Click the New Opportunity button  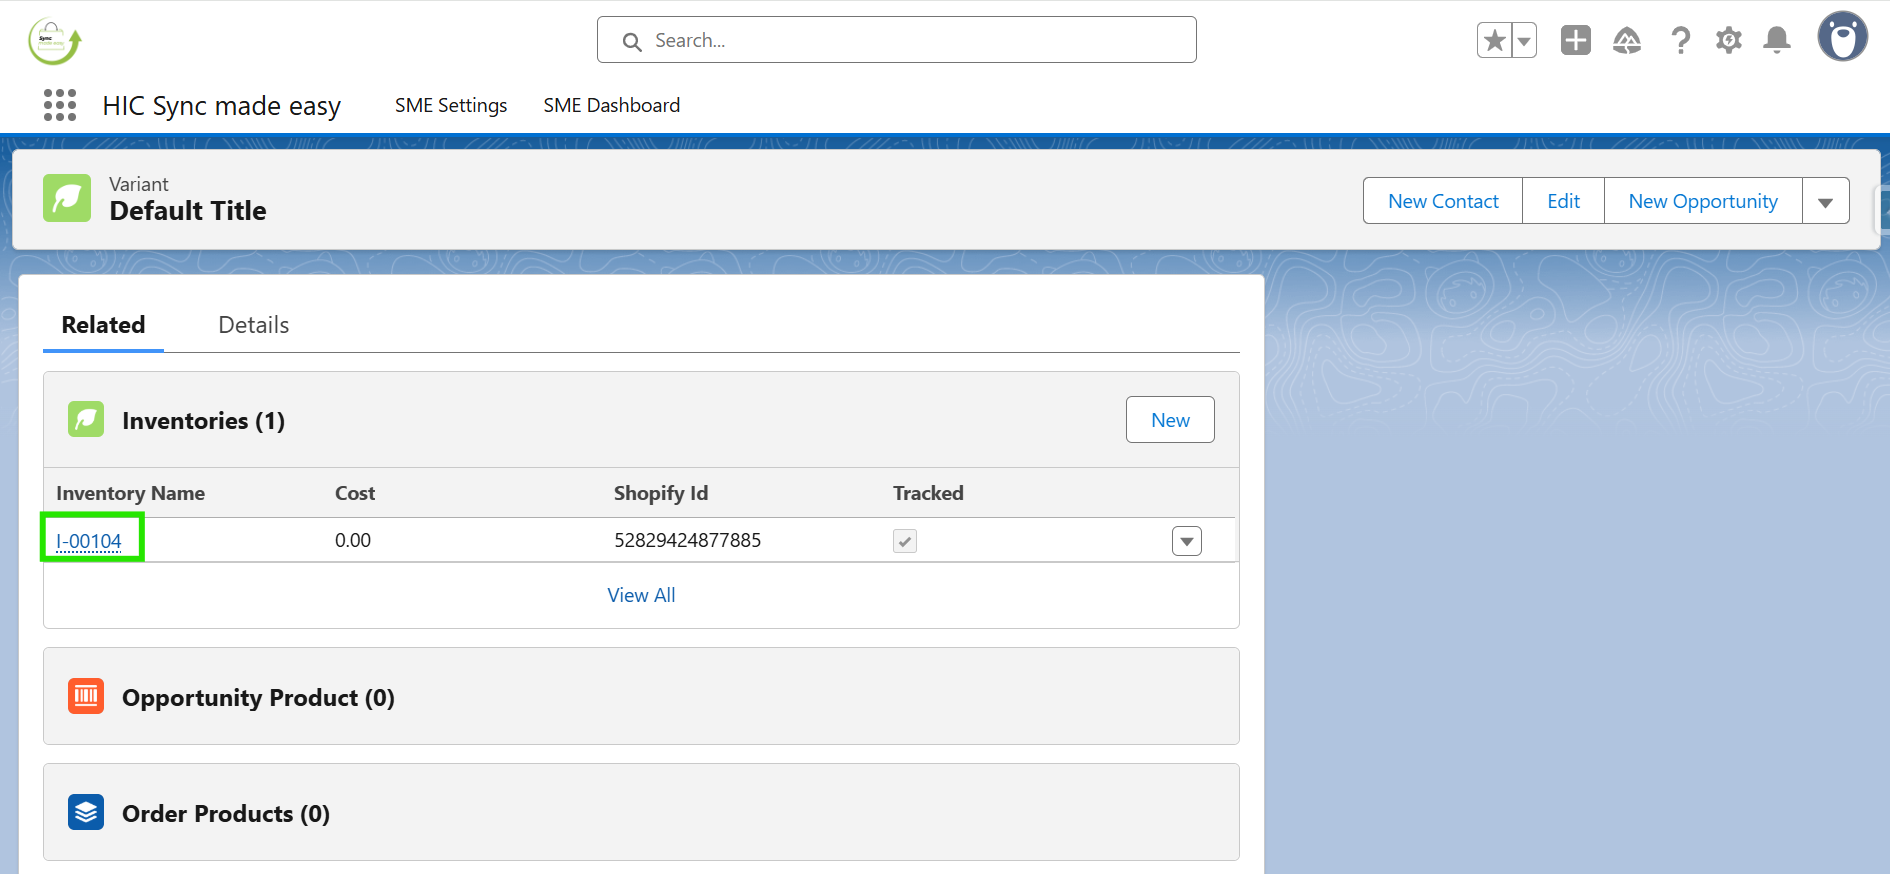tap(1703, 201)
